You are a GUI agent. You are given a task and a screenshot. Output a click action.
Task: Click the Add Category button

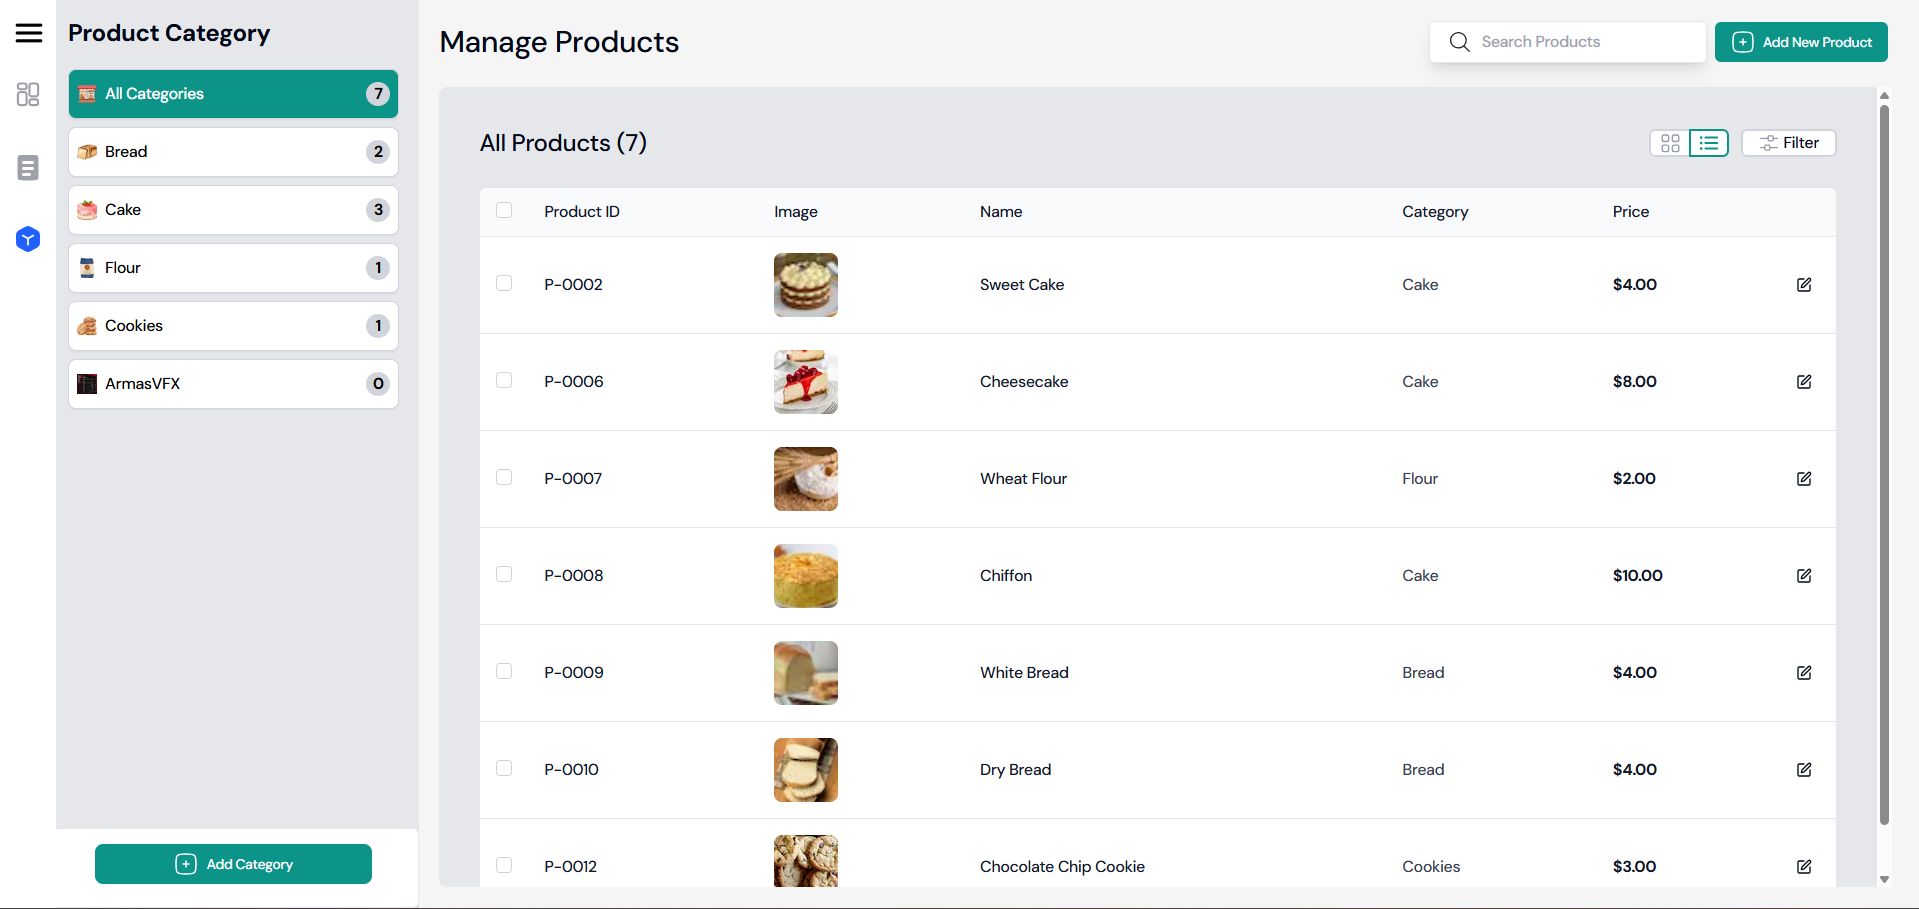click(233, 864)
